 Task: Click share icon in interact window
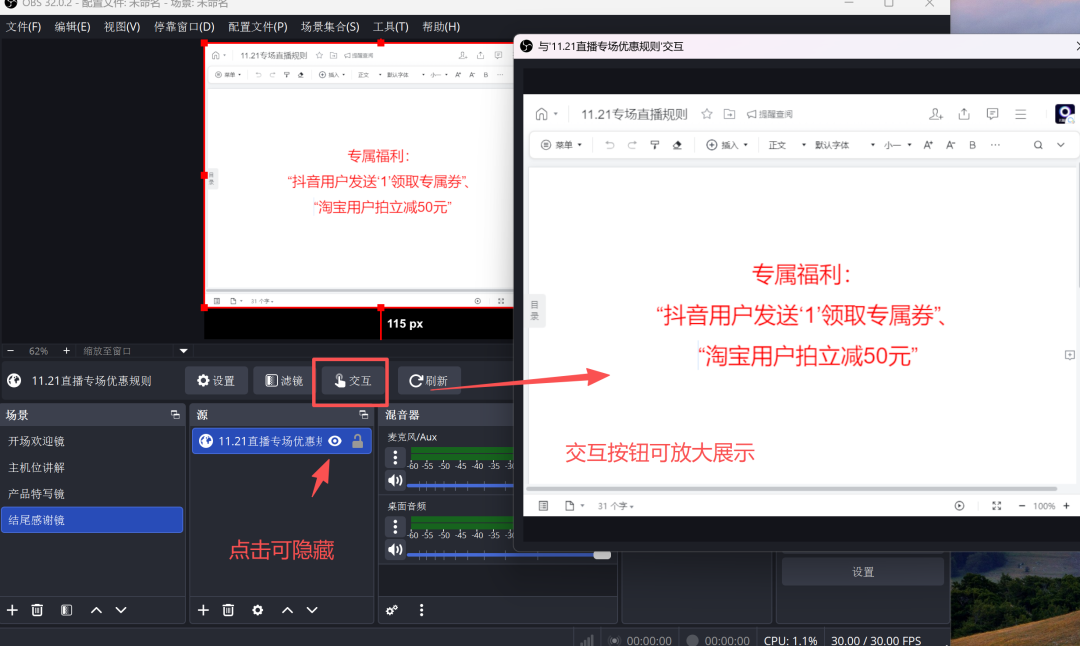click(x=964, y=114)
